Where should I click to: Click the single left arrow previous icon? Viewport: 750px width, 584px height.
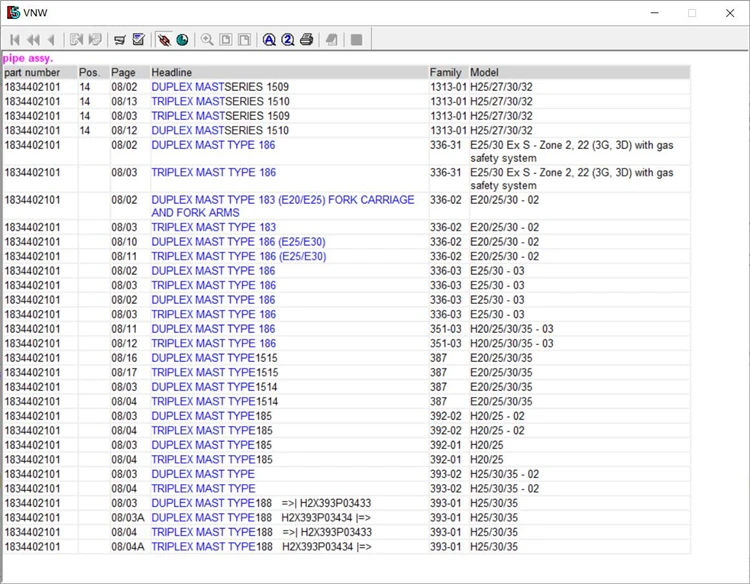pos(51,40)
